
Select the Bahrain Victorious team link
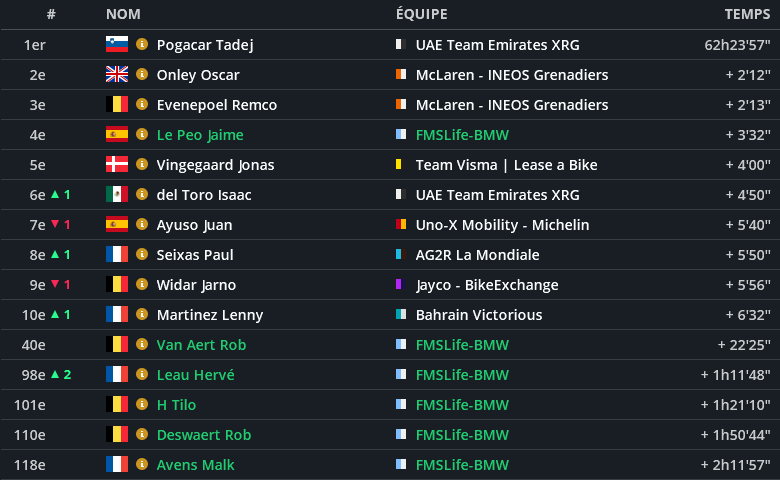pyautogui.click(x=479, y=315)
